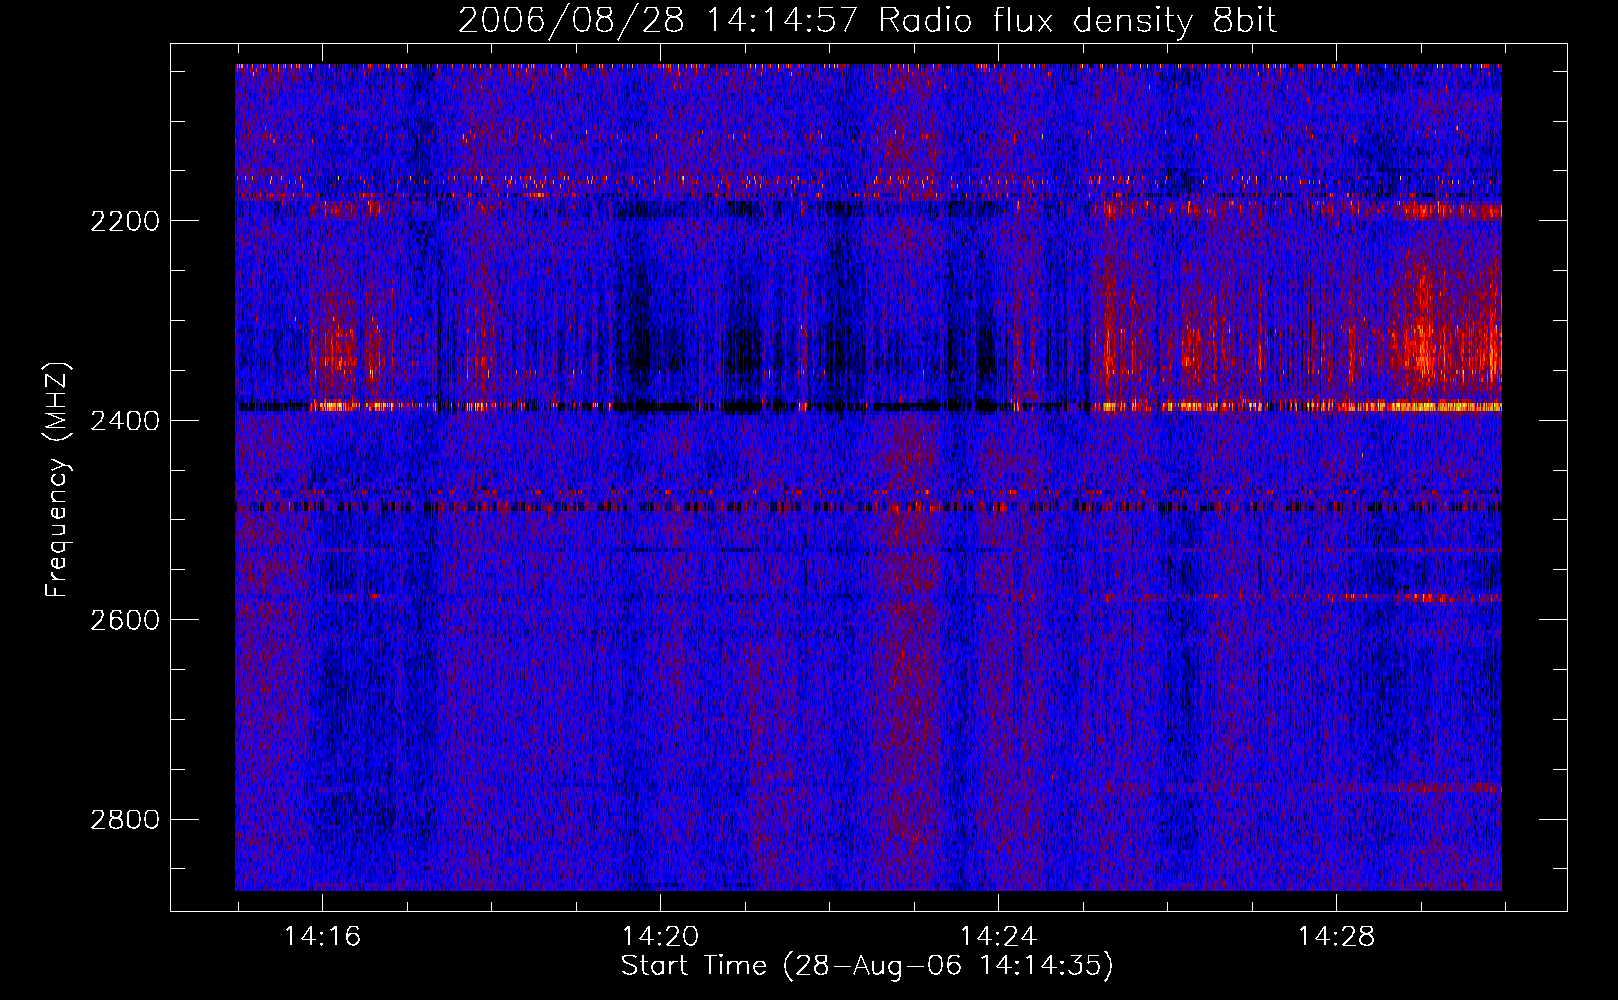Click the "Start Time (28-Aug-06 14:14:35)" axis title

click(867, 966)
